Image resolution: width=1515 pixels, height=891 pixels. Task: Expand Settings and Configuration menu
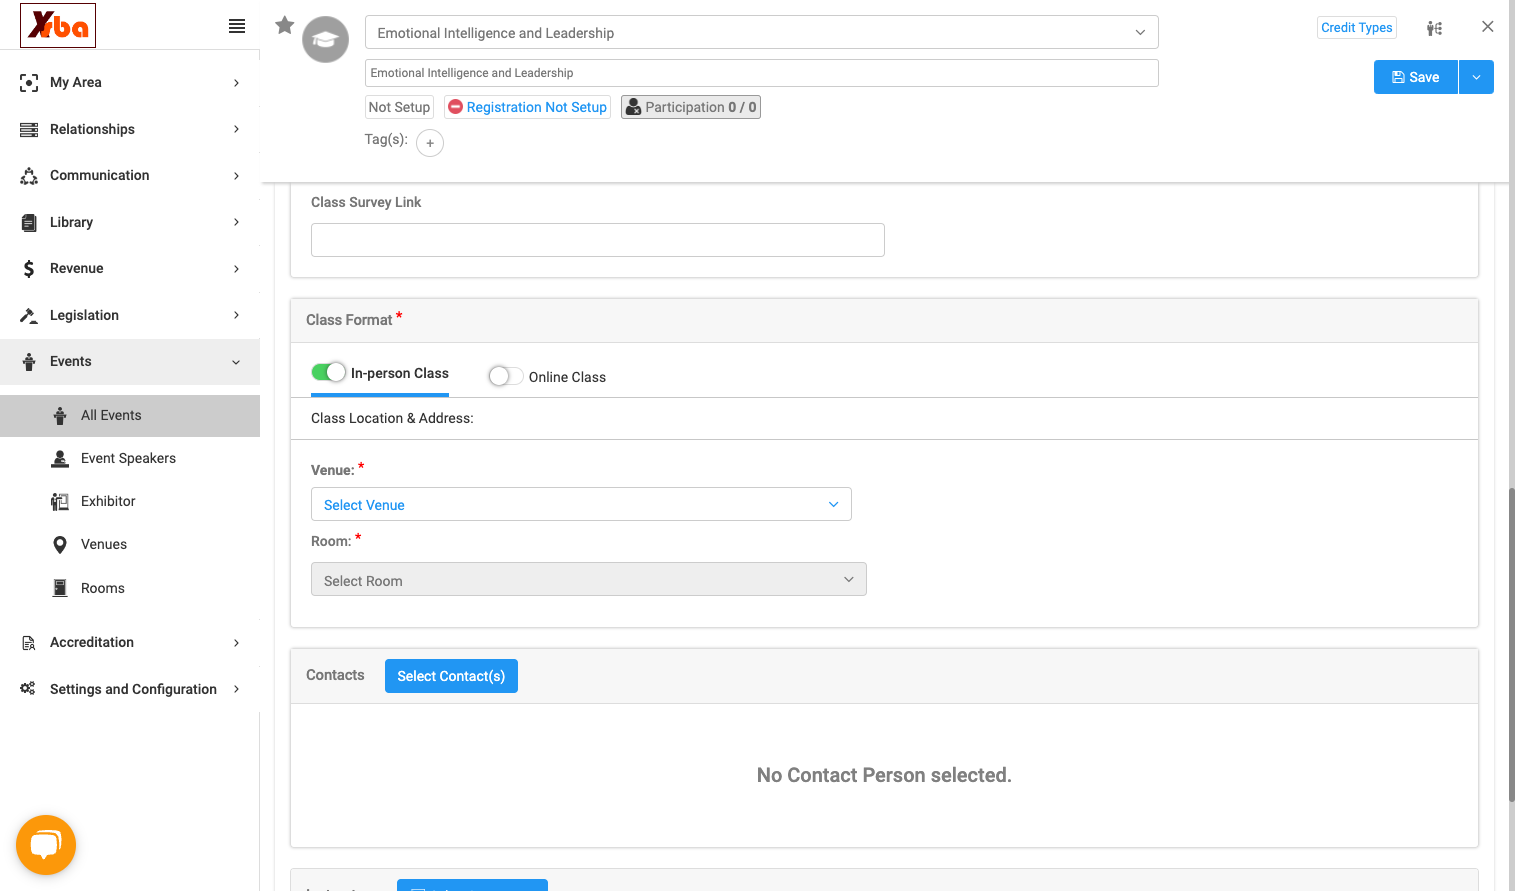pyautogui.click(x=130, y=689)
